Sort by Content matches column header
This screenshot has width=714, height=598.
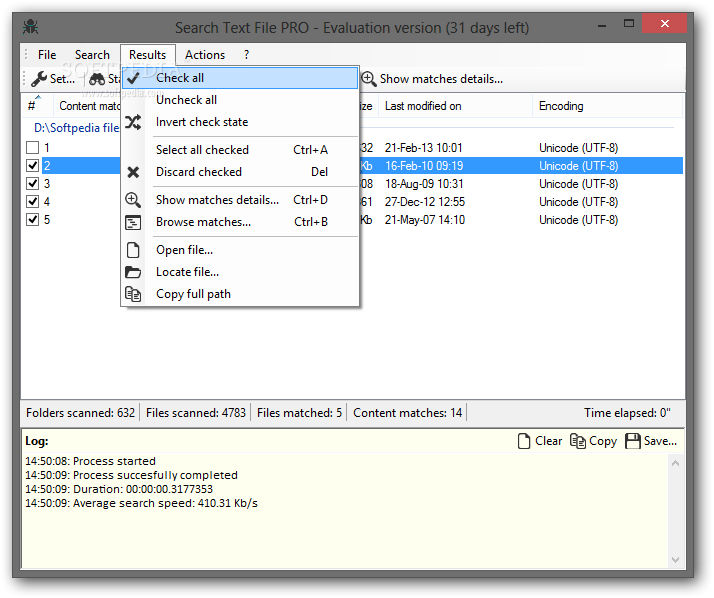click(87, 106)
